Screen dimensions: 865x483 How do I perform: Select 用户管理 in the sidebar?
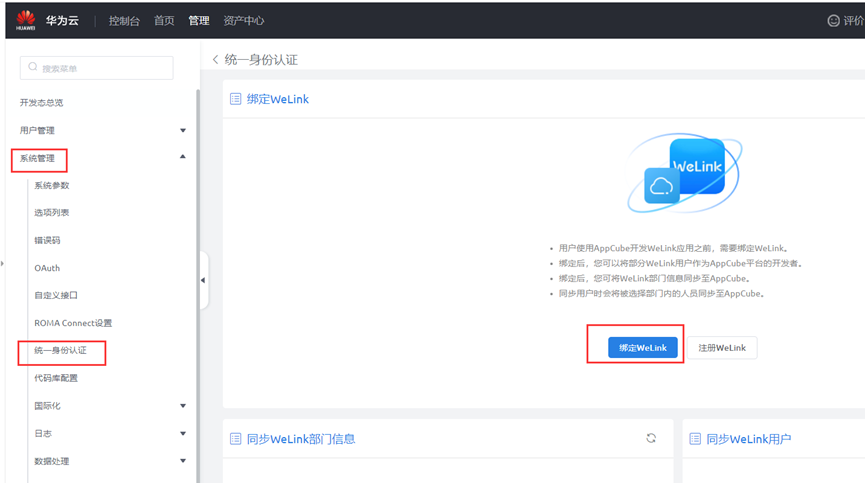[x=37, y=131]
